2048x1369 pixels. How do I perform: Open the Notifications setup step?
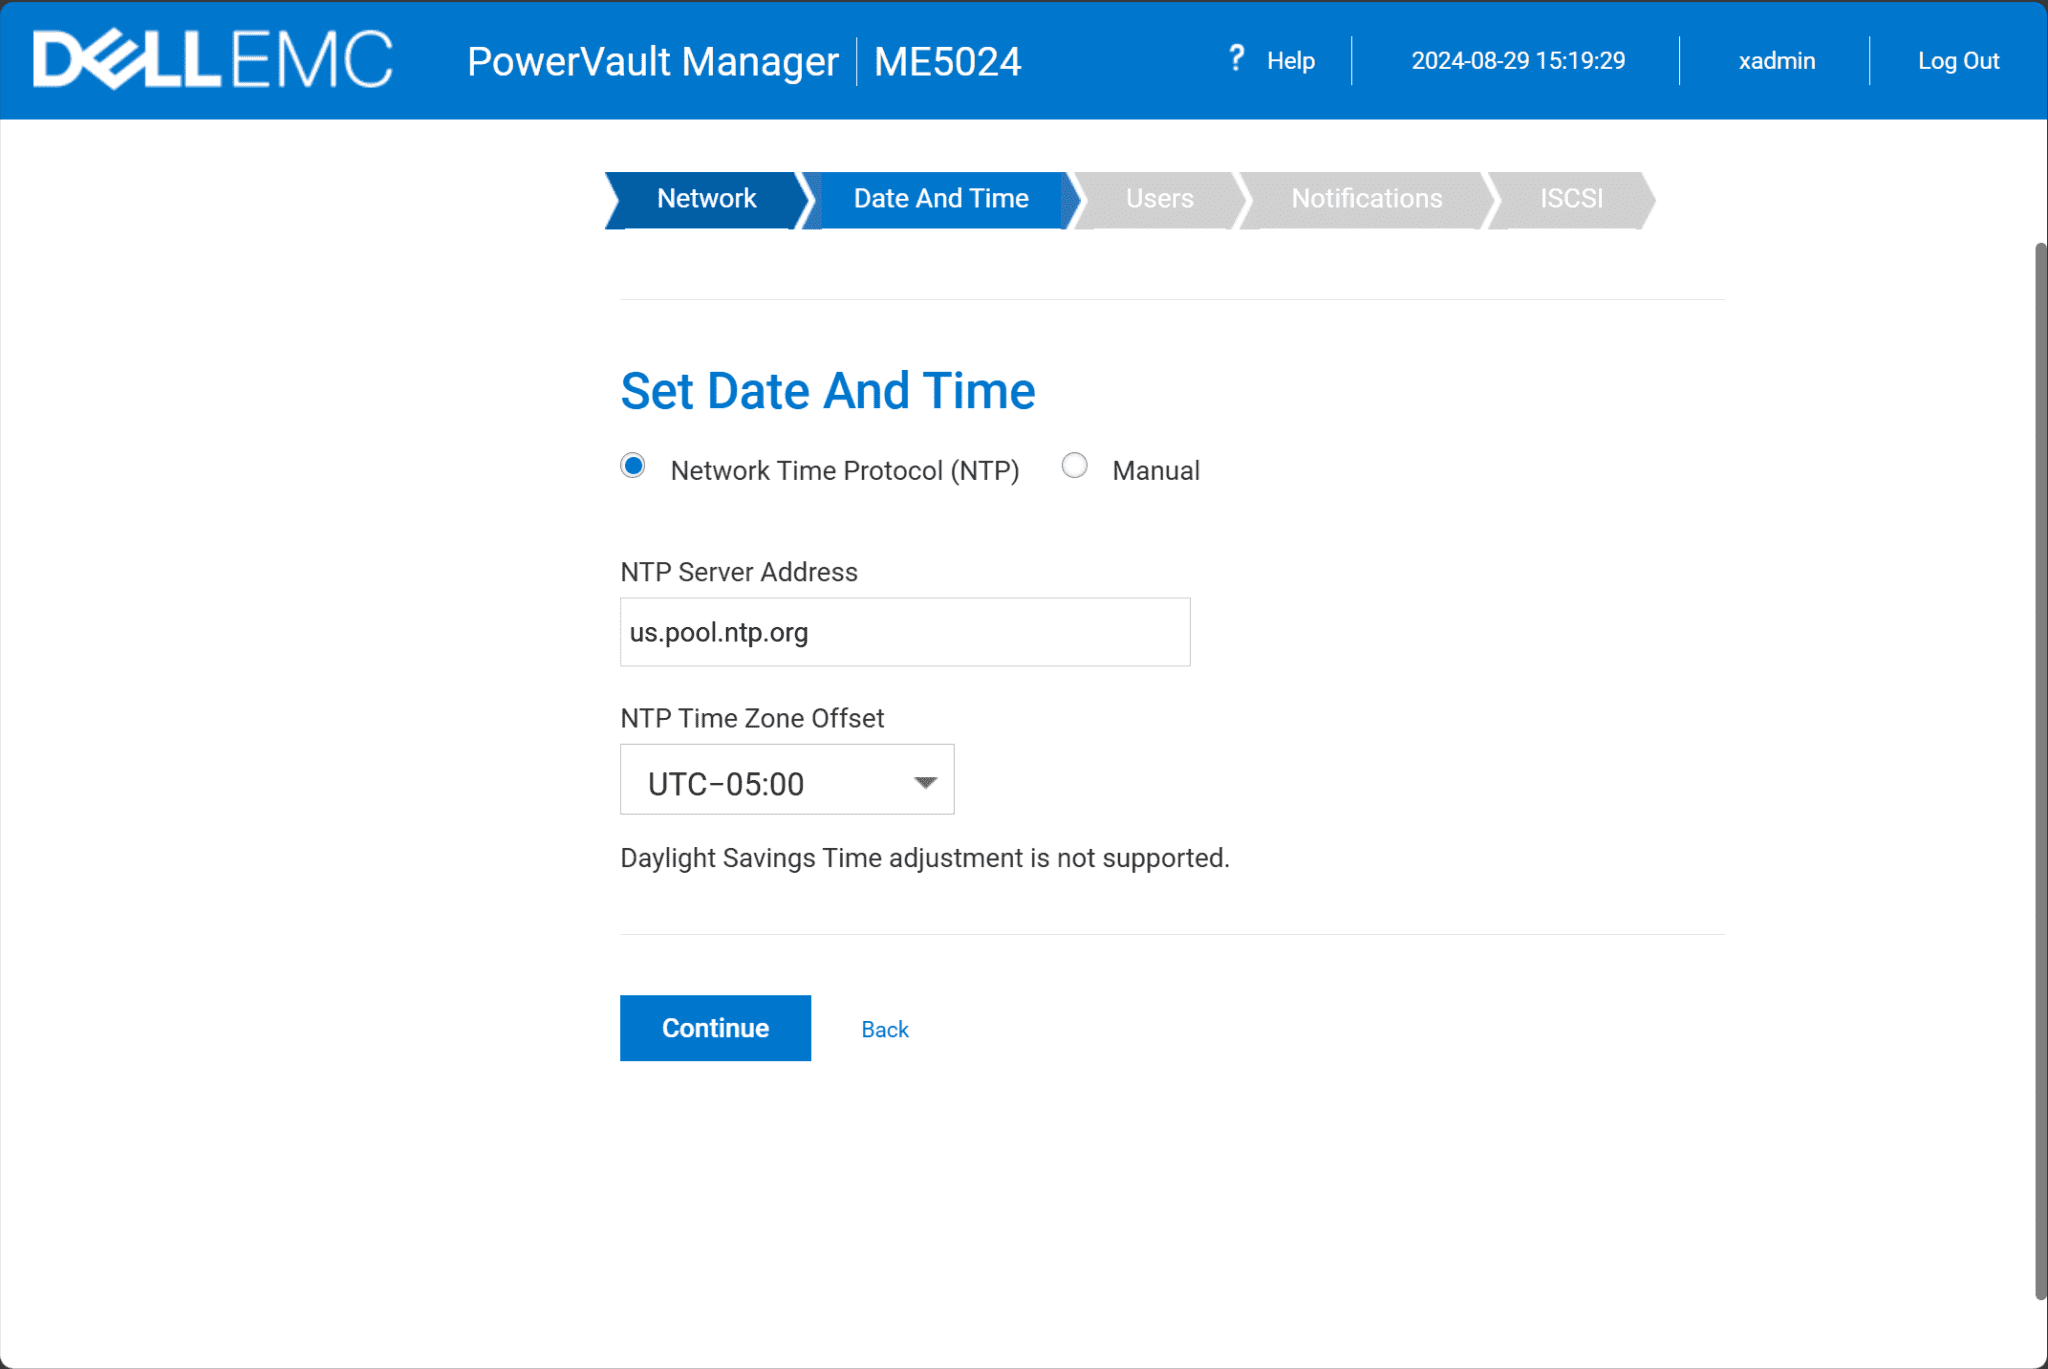tap(1366, 199)
